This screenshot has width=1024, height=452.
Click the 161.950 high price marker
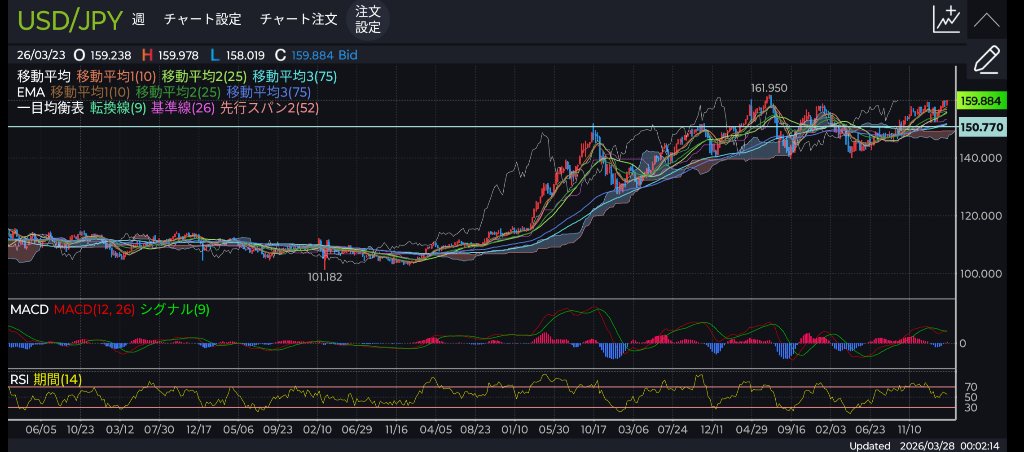[770, 88]
